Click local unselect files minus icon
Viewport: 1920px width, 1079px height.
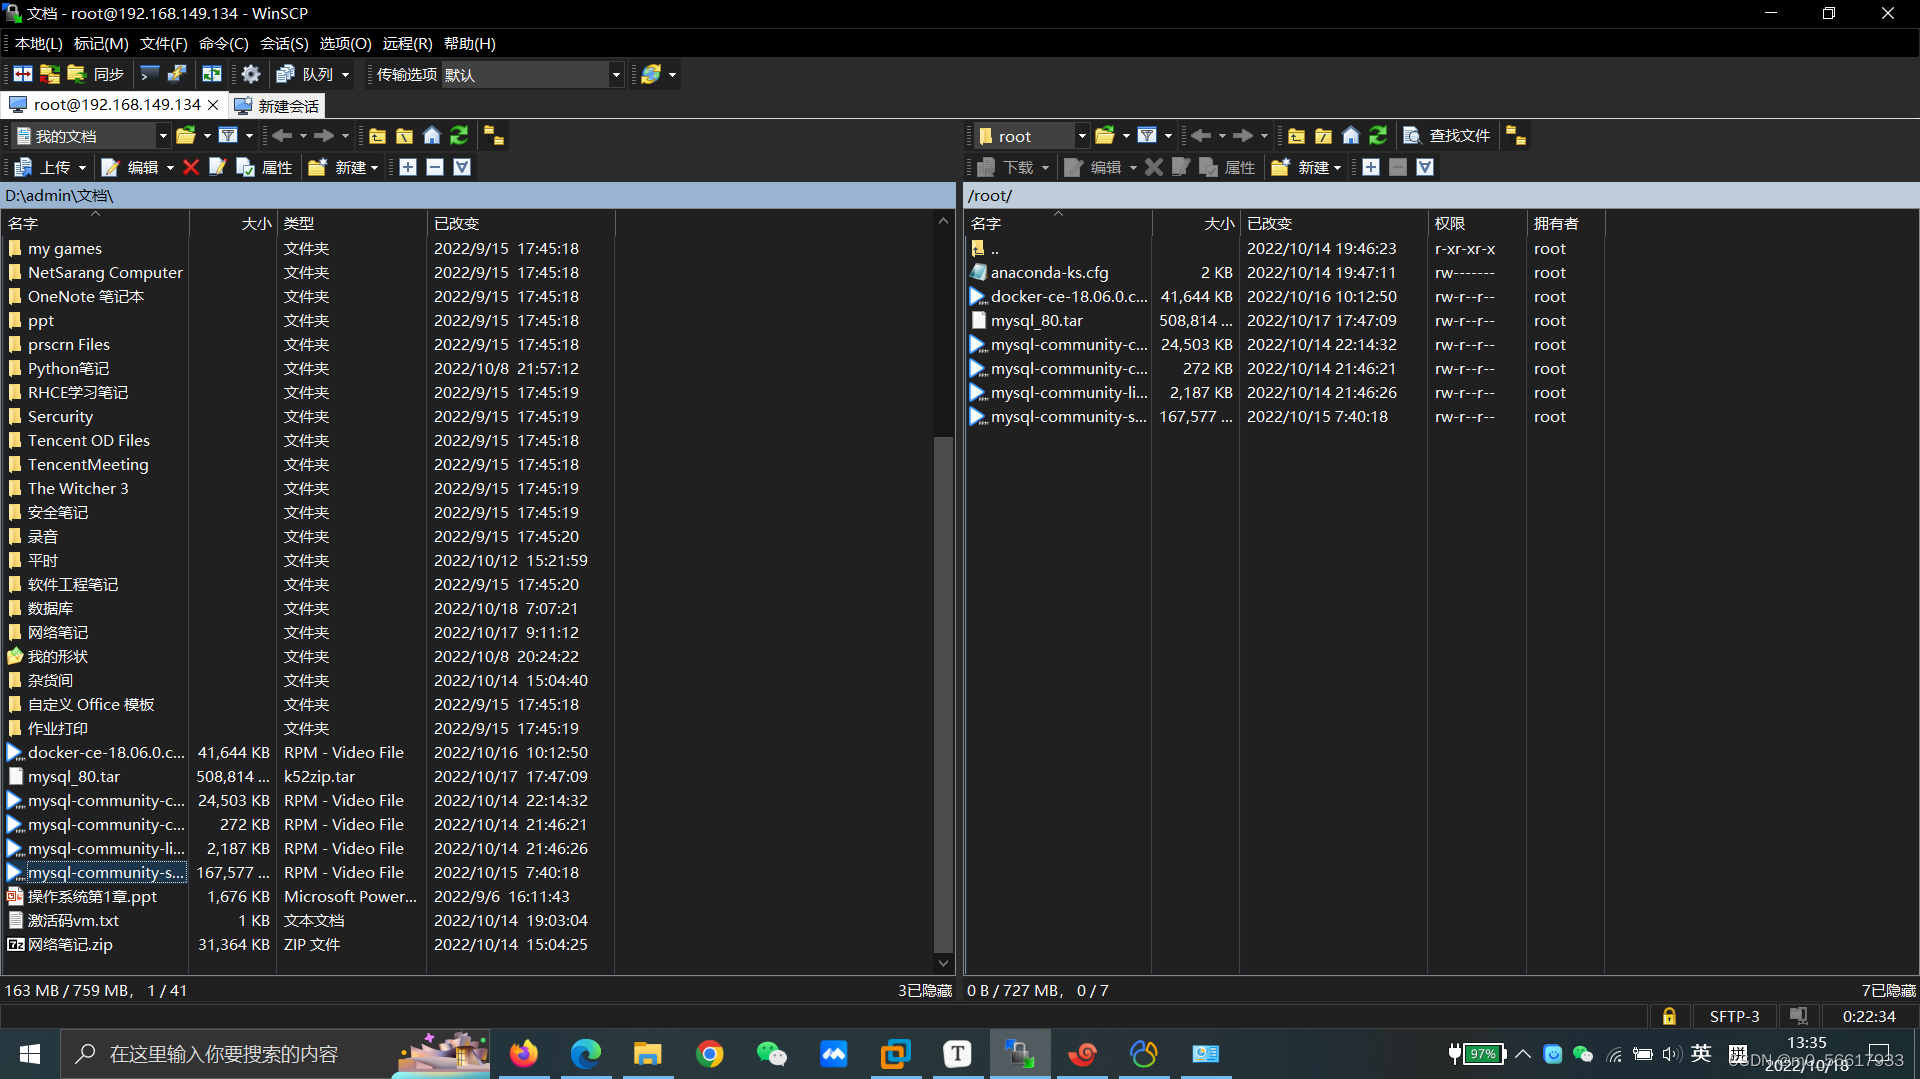coord(435,167)
